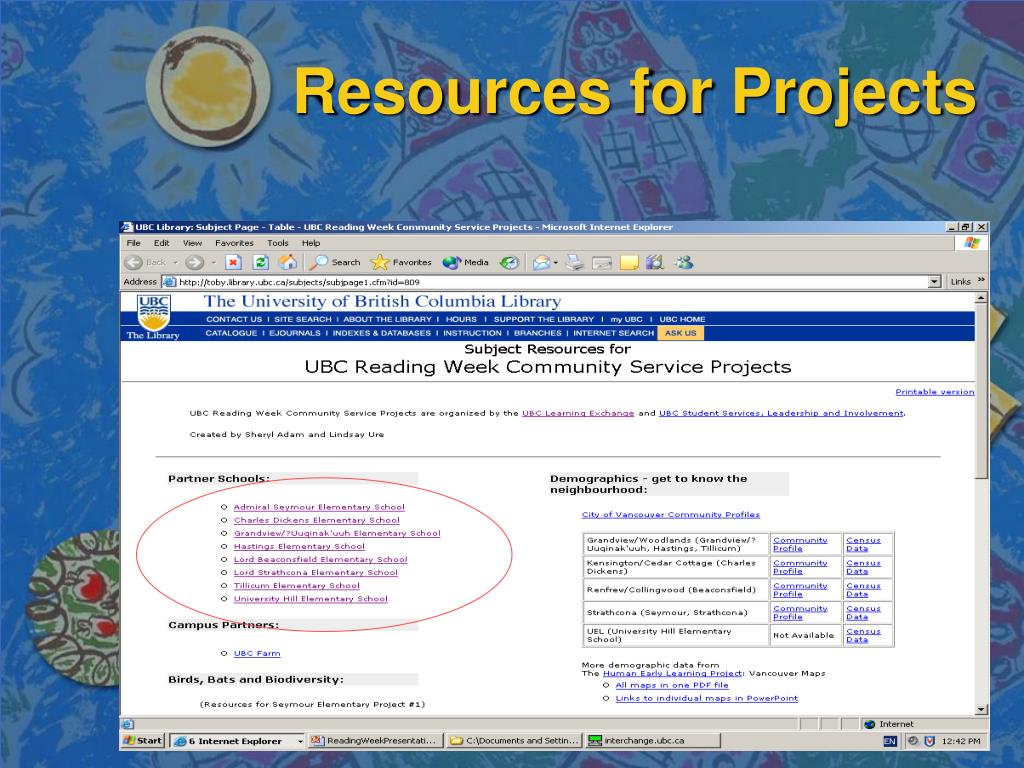Click INDEXES & DATABASES navigation item
This screenshot has width=1024, height=768.
click(381, 333)
